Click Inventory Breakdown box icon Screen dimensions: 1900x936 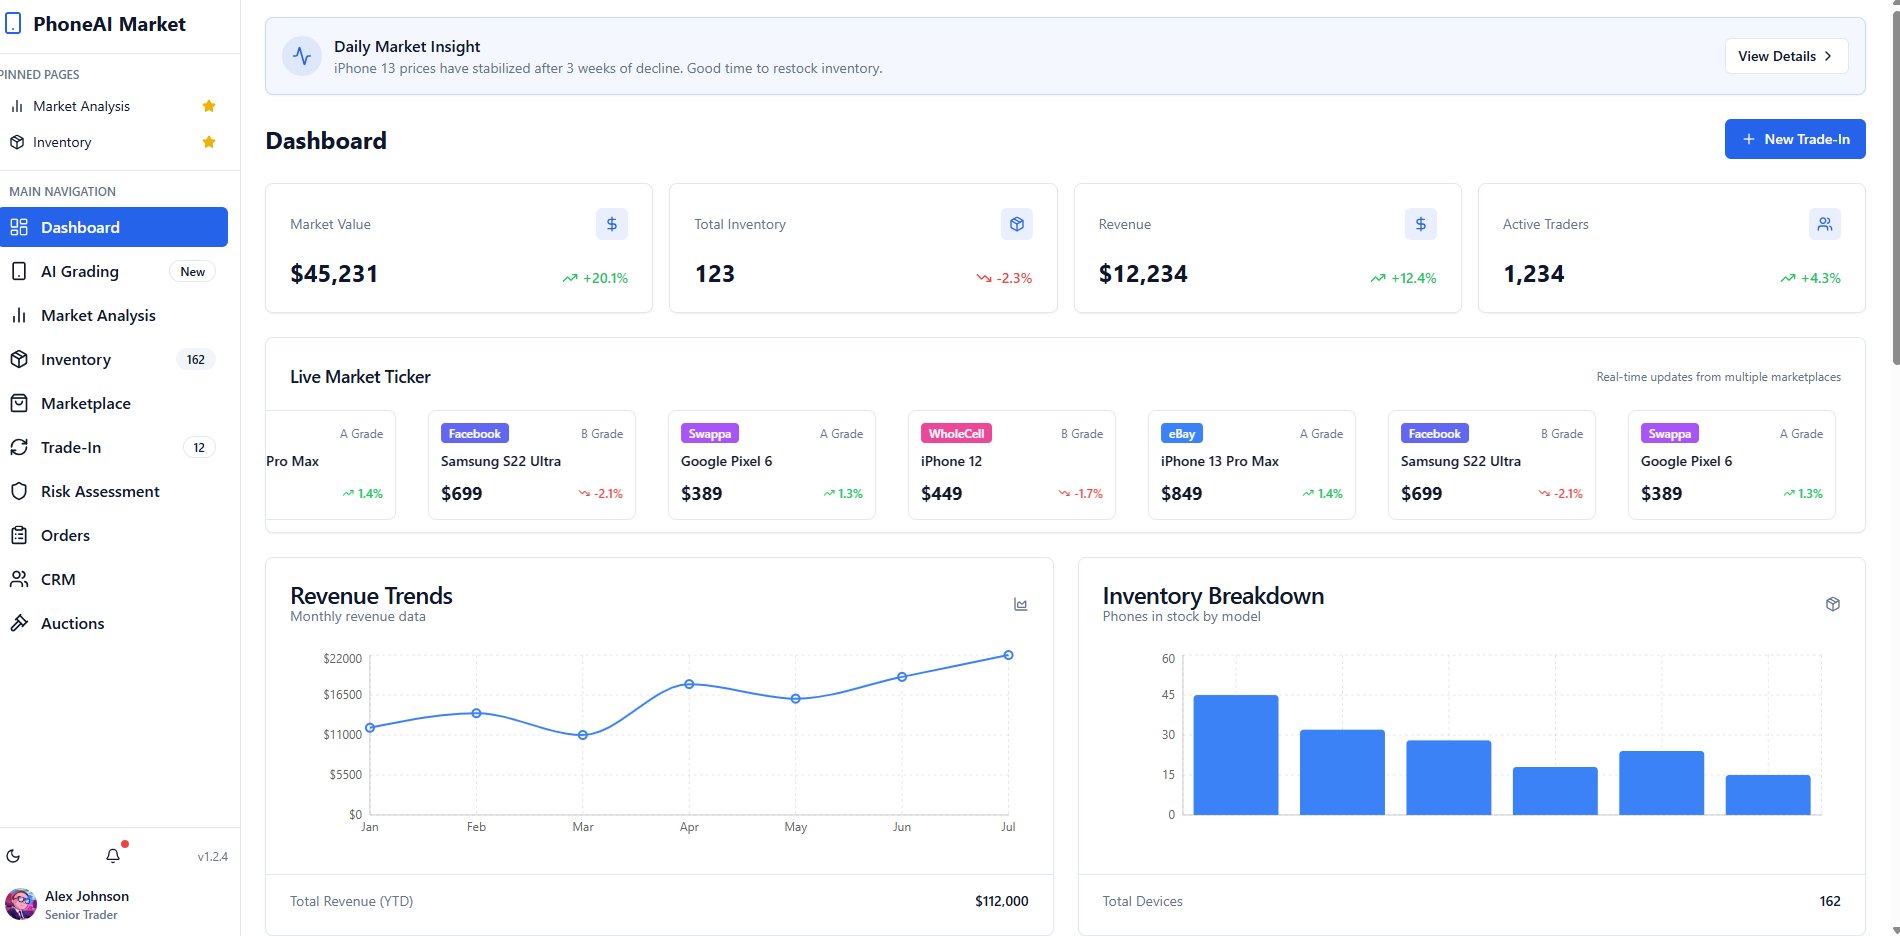[x=1833, y=604]
